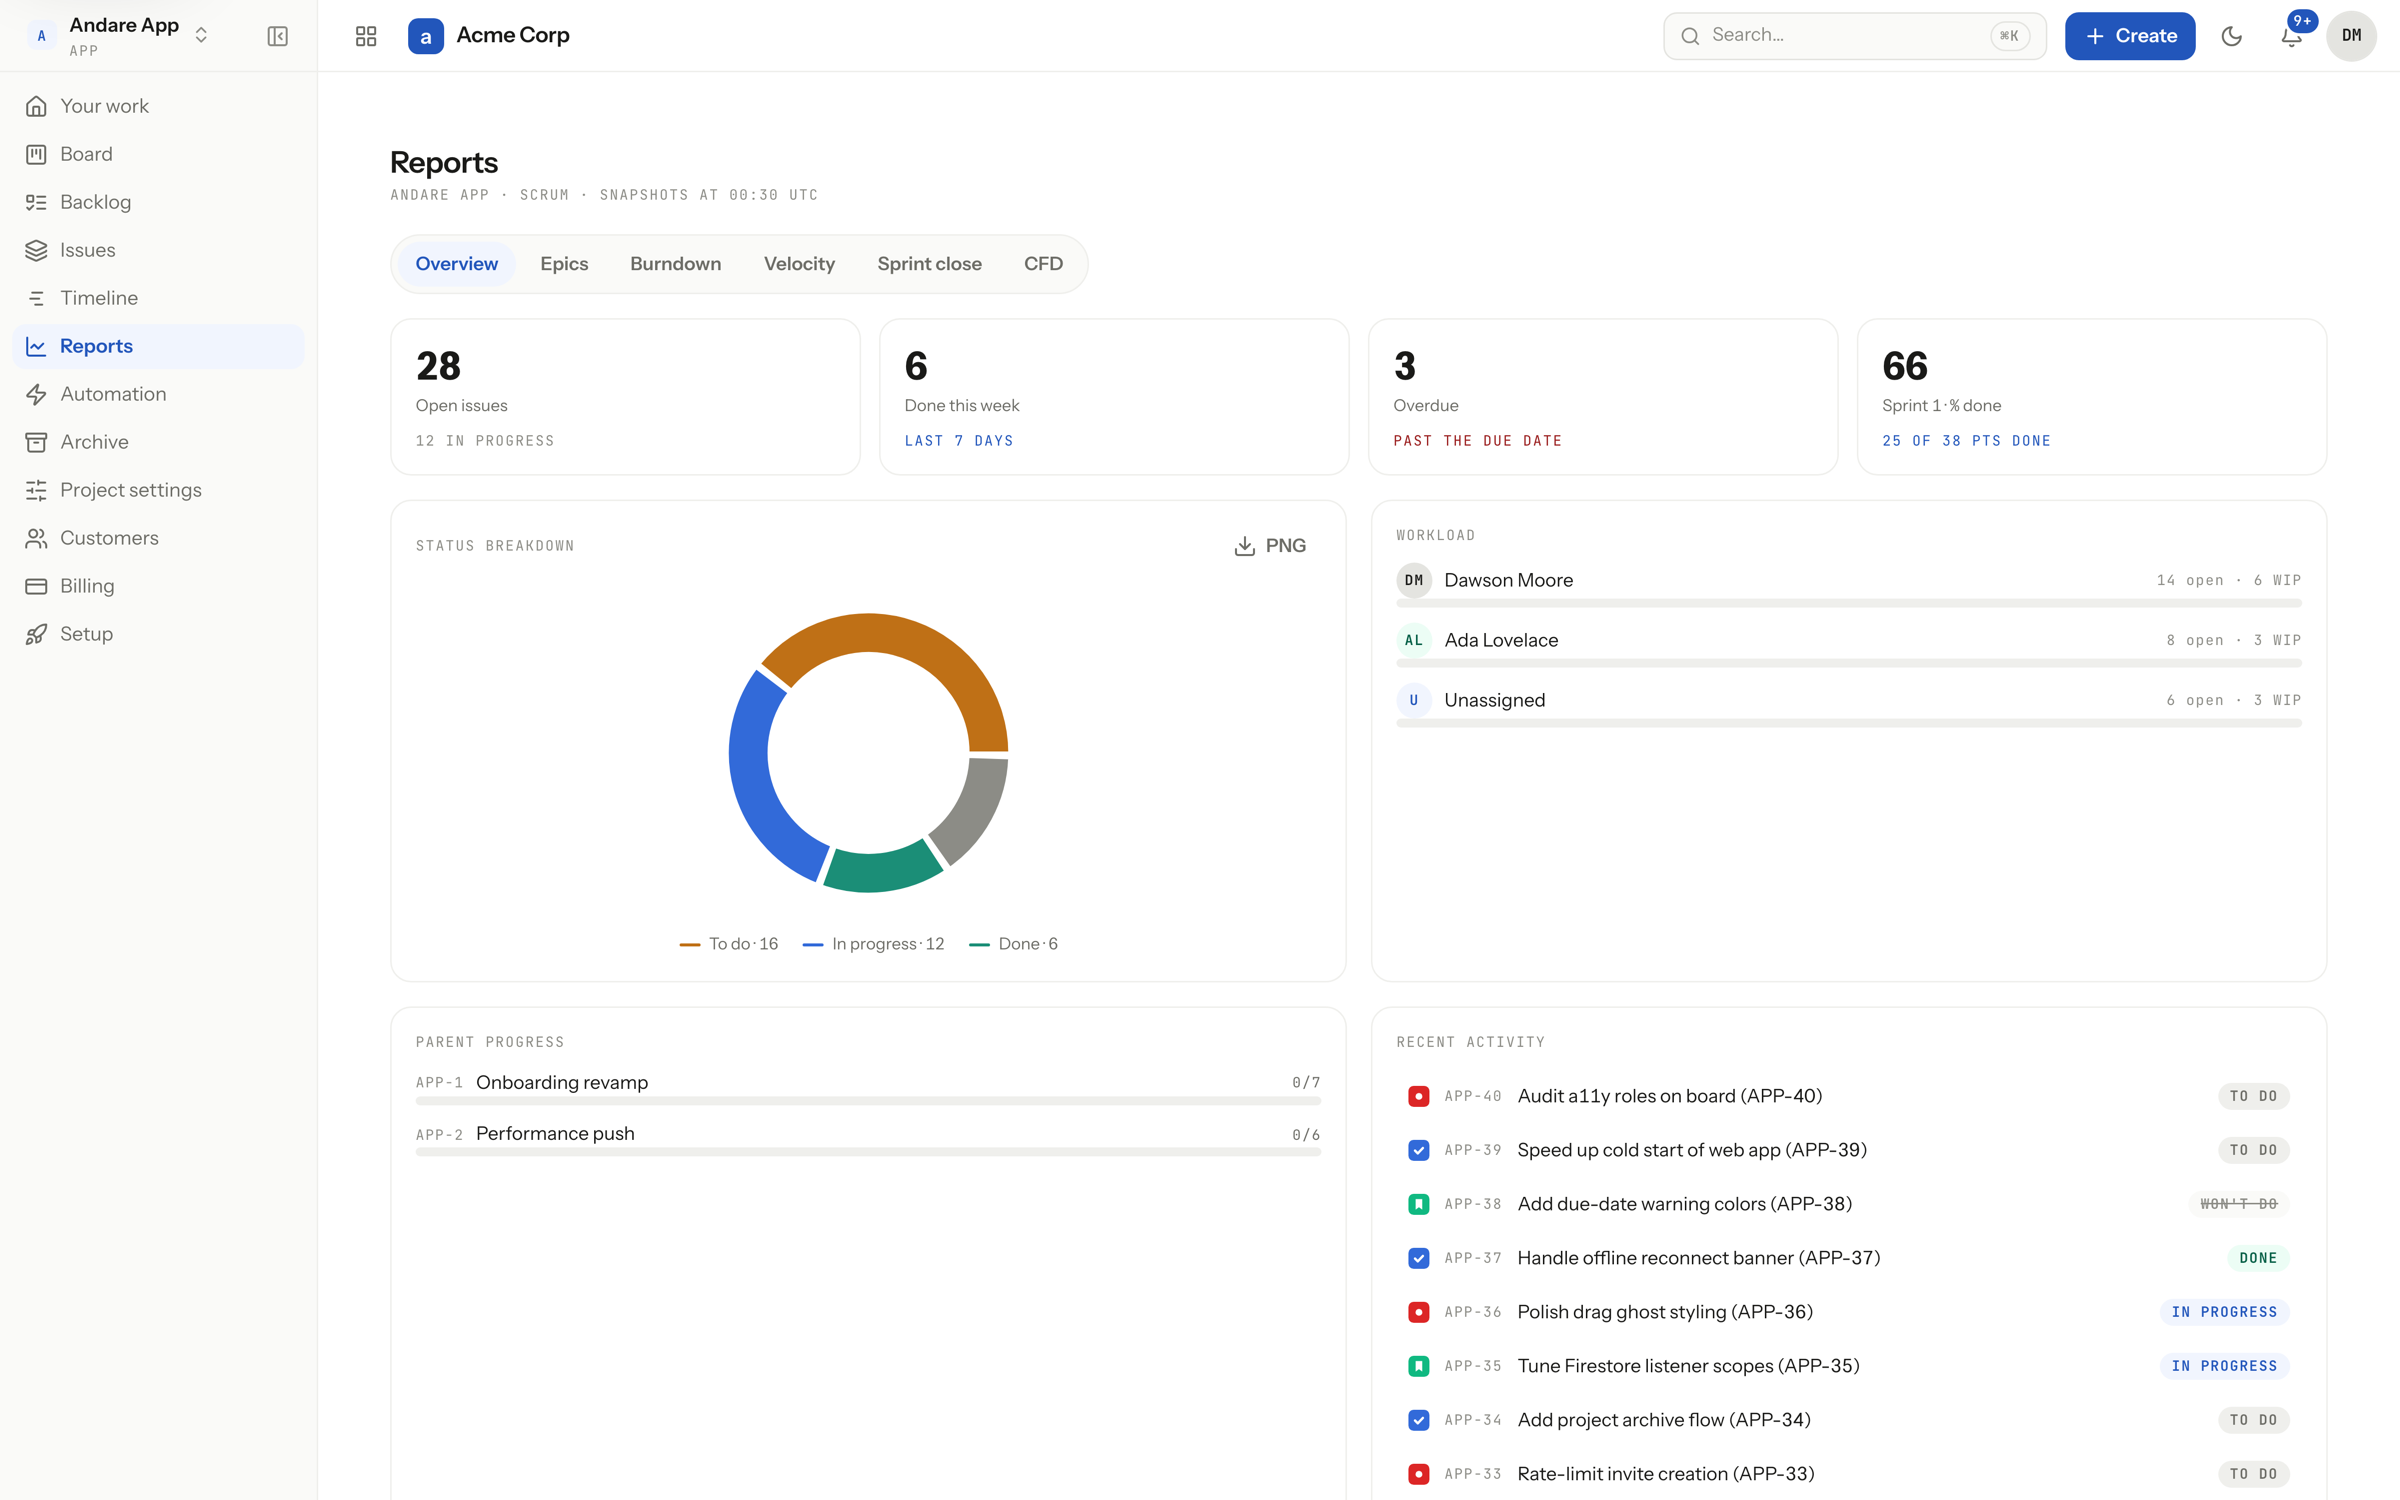Click the Issues layers icon
The width and height of the screenshot is (2400, 1500).
36,250
